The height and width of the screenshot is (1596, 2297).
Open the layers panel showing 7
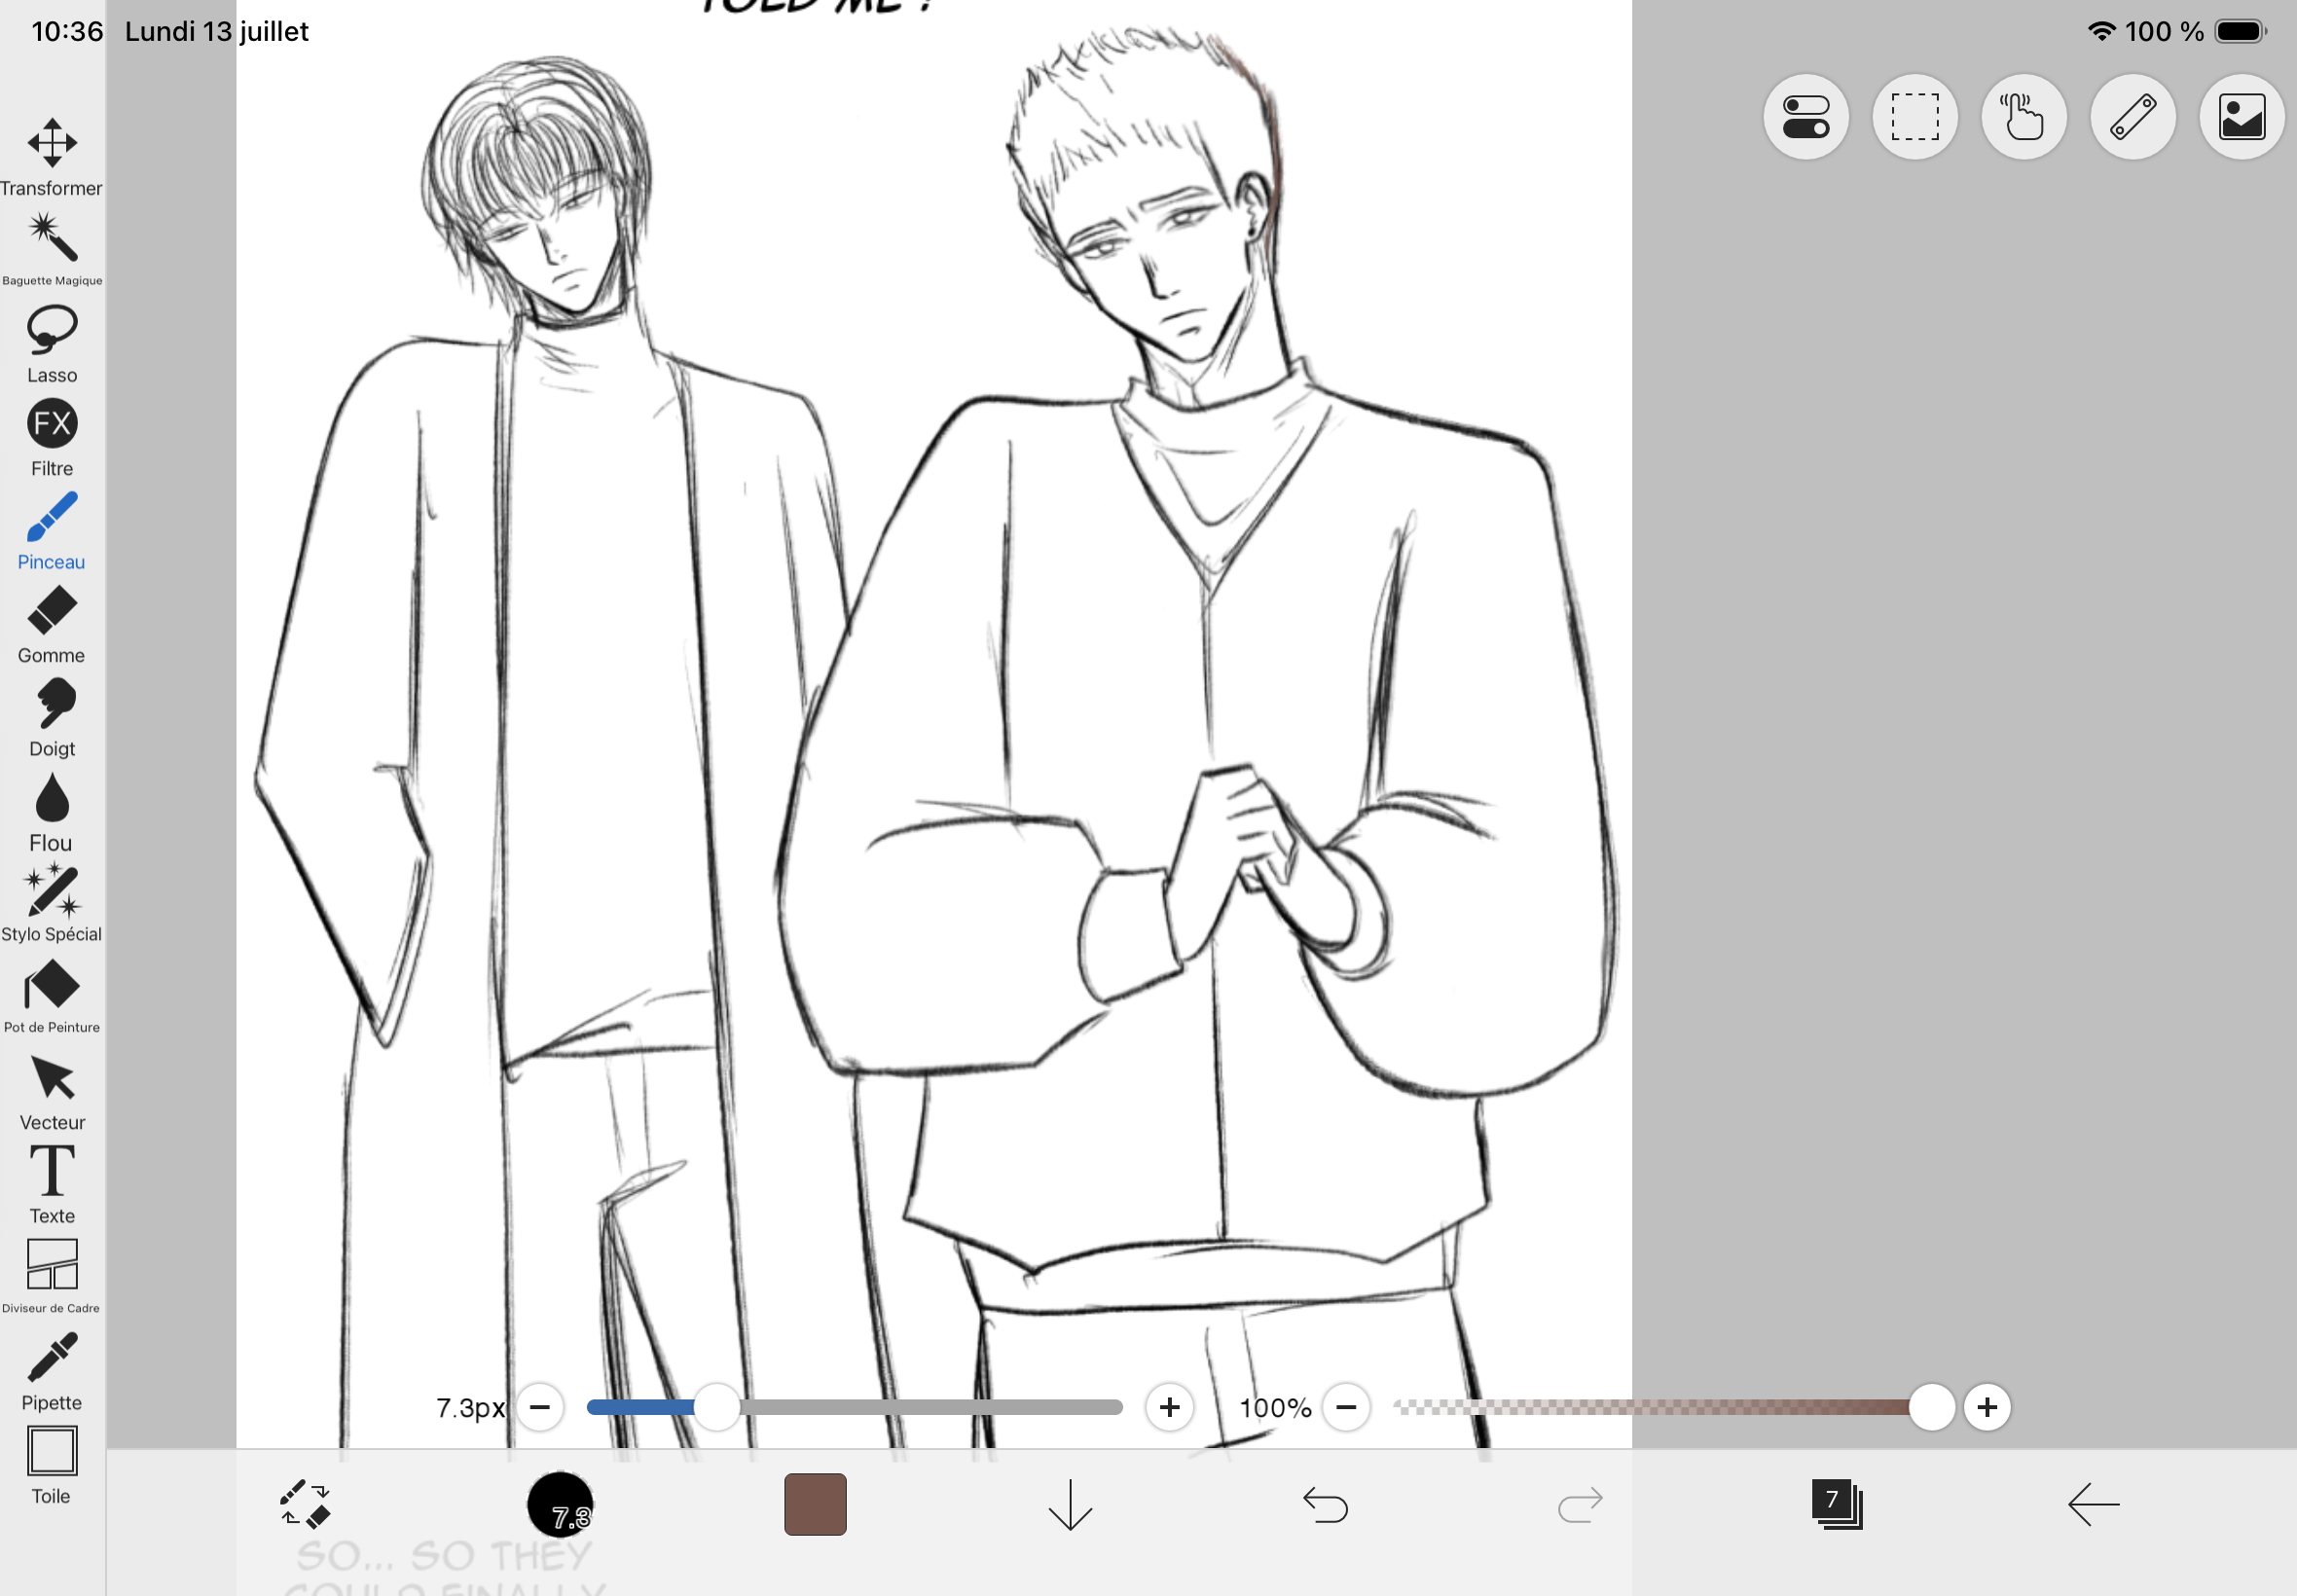[x=1837, y=1503]
